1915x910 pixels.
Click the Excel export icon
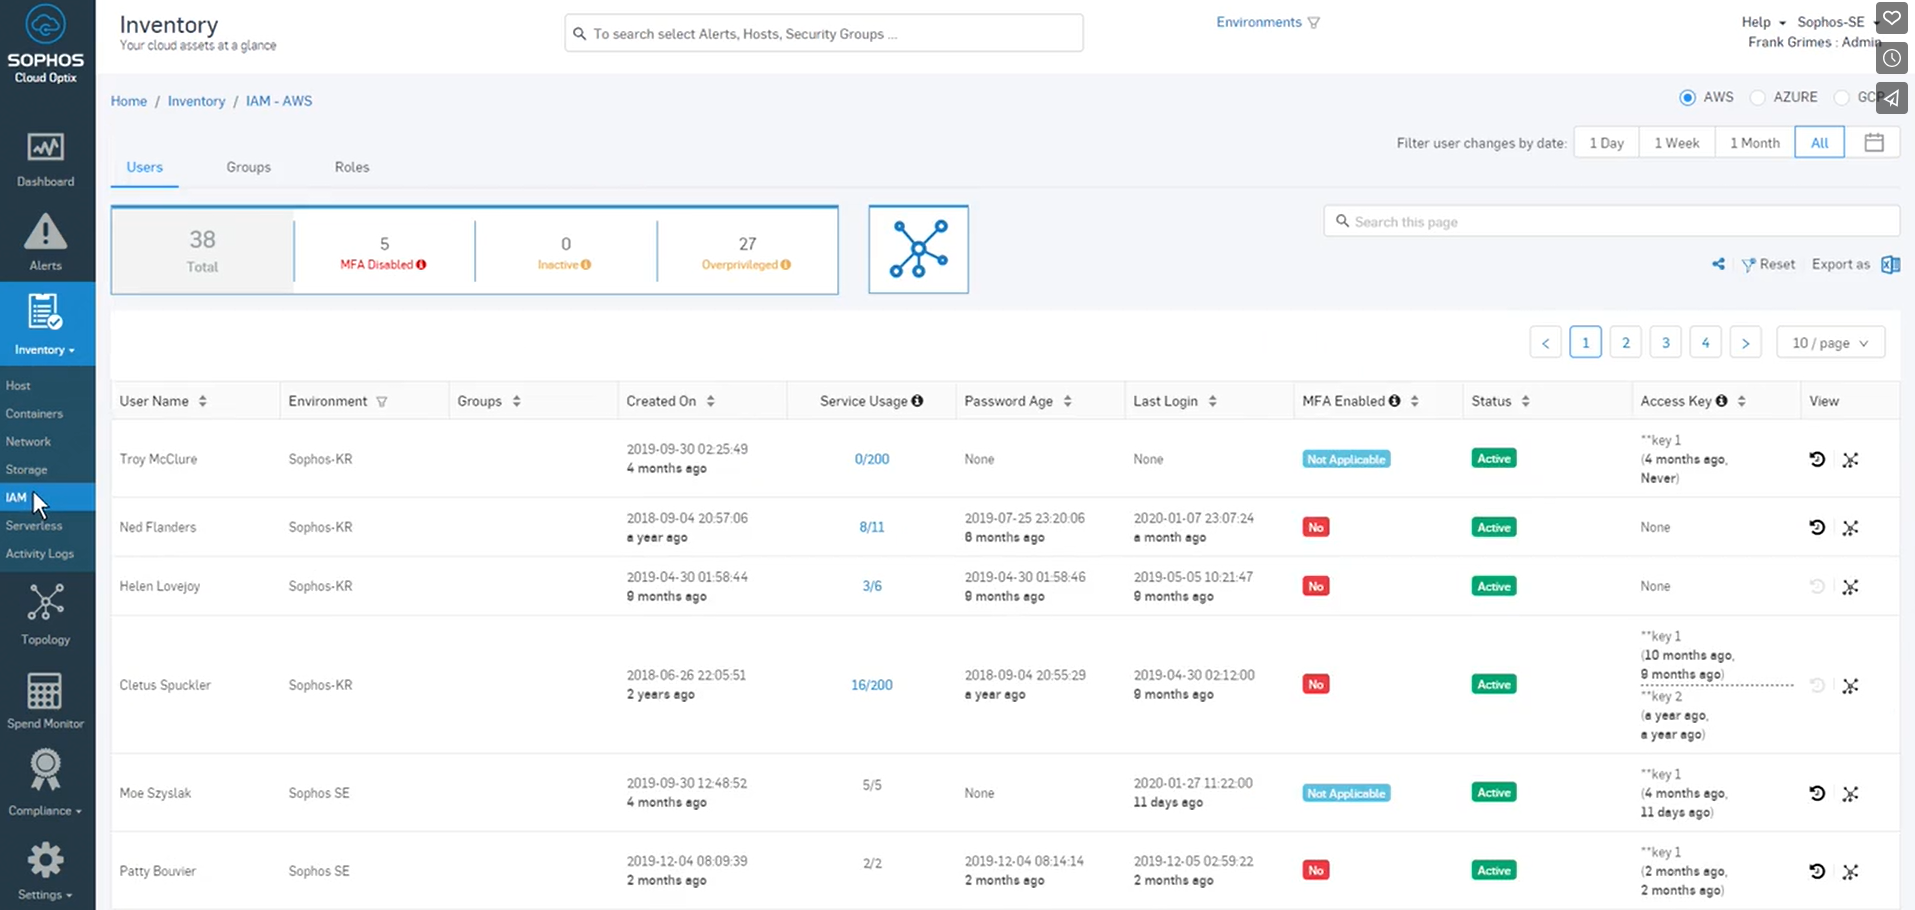(x=1890, y=264)
